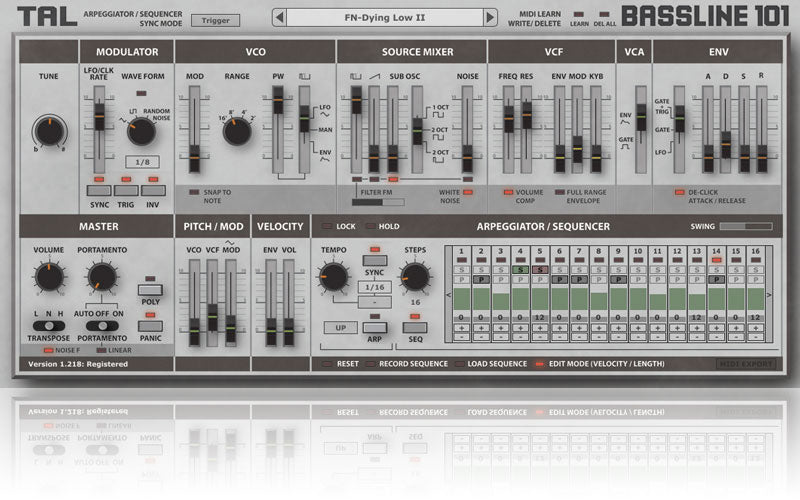Toggle arpeggiator LOCK LED

click(x=328, y=226)
